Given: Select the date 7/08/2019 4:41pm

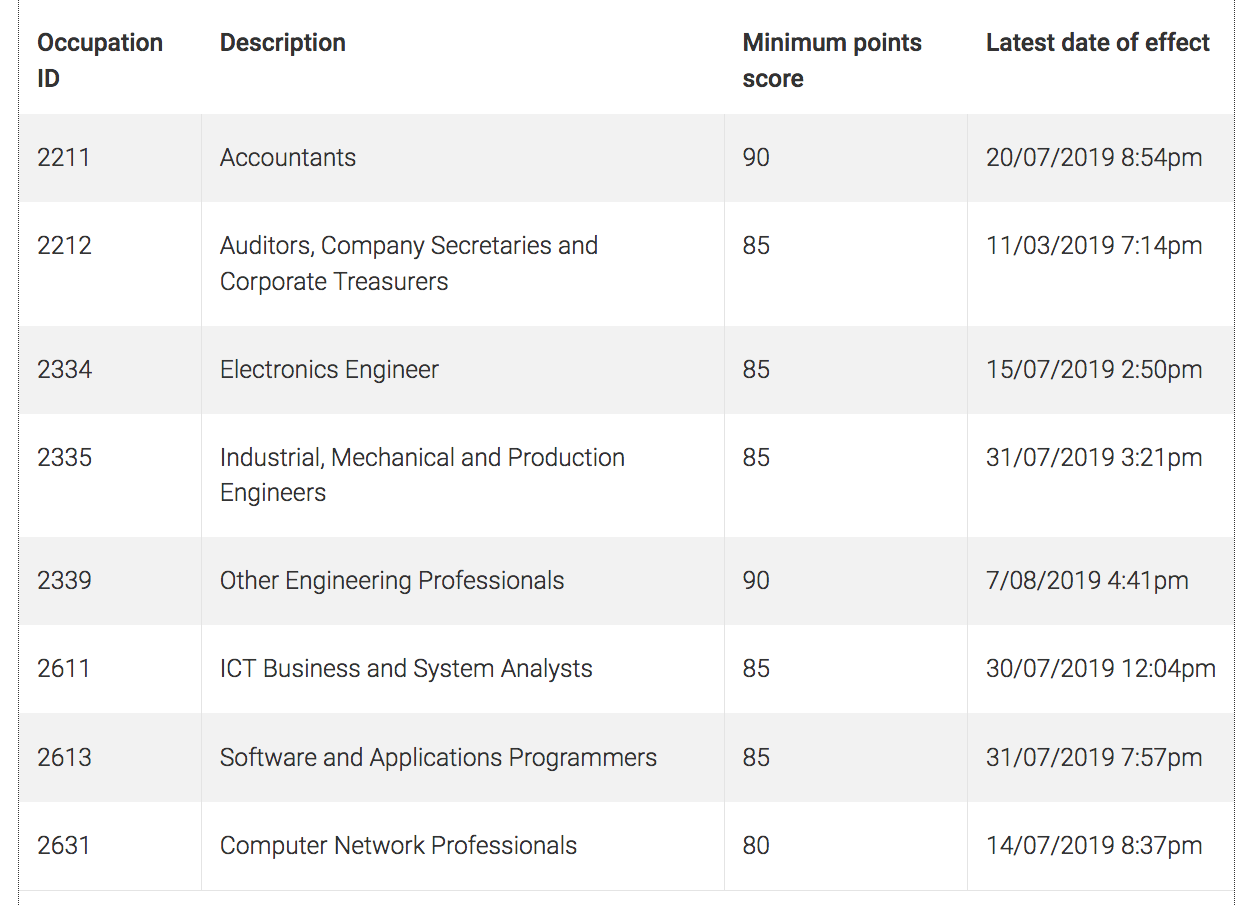Looking at the screenshot, I should click(1087, 581).
